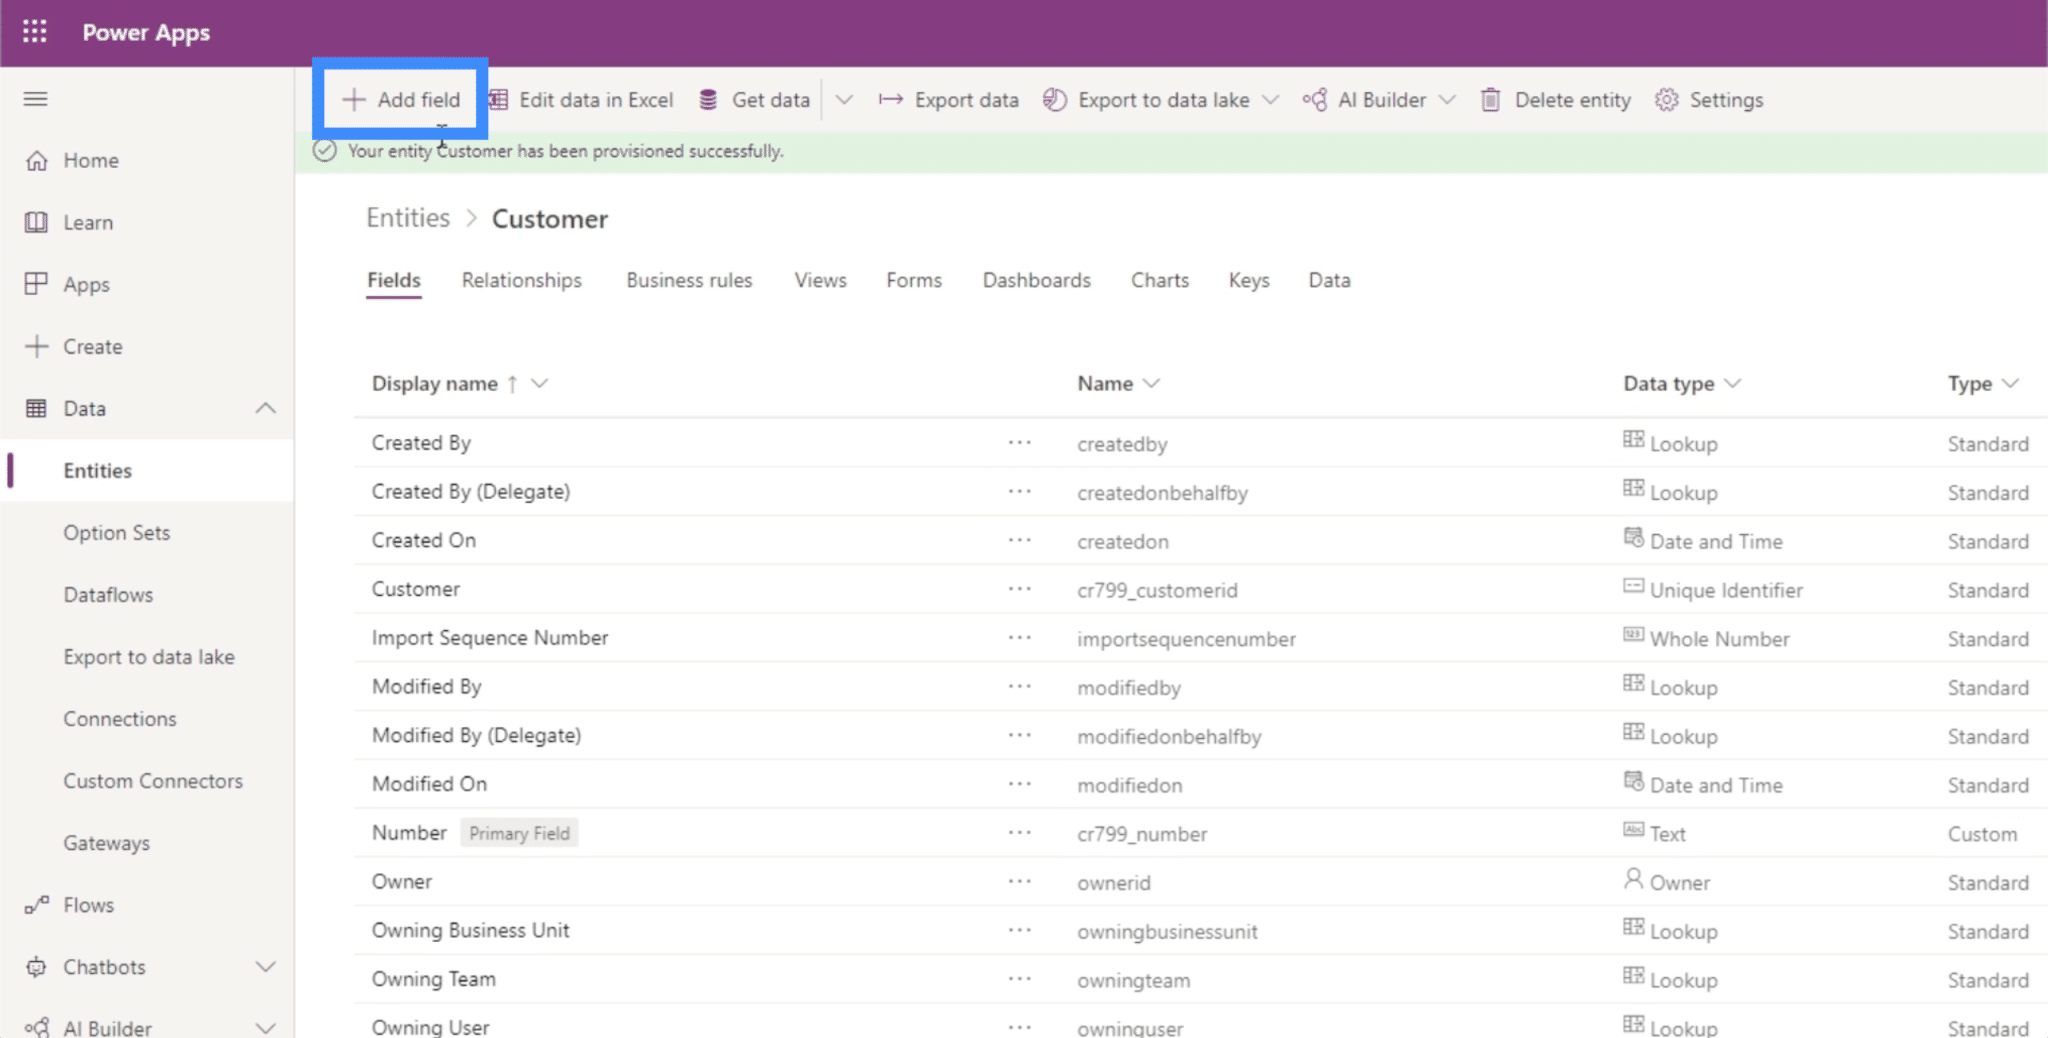Click the Owning Business Unit field name

(471, 930)
